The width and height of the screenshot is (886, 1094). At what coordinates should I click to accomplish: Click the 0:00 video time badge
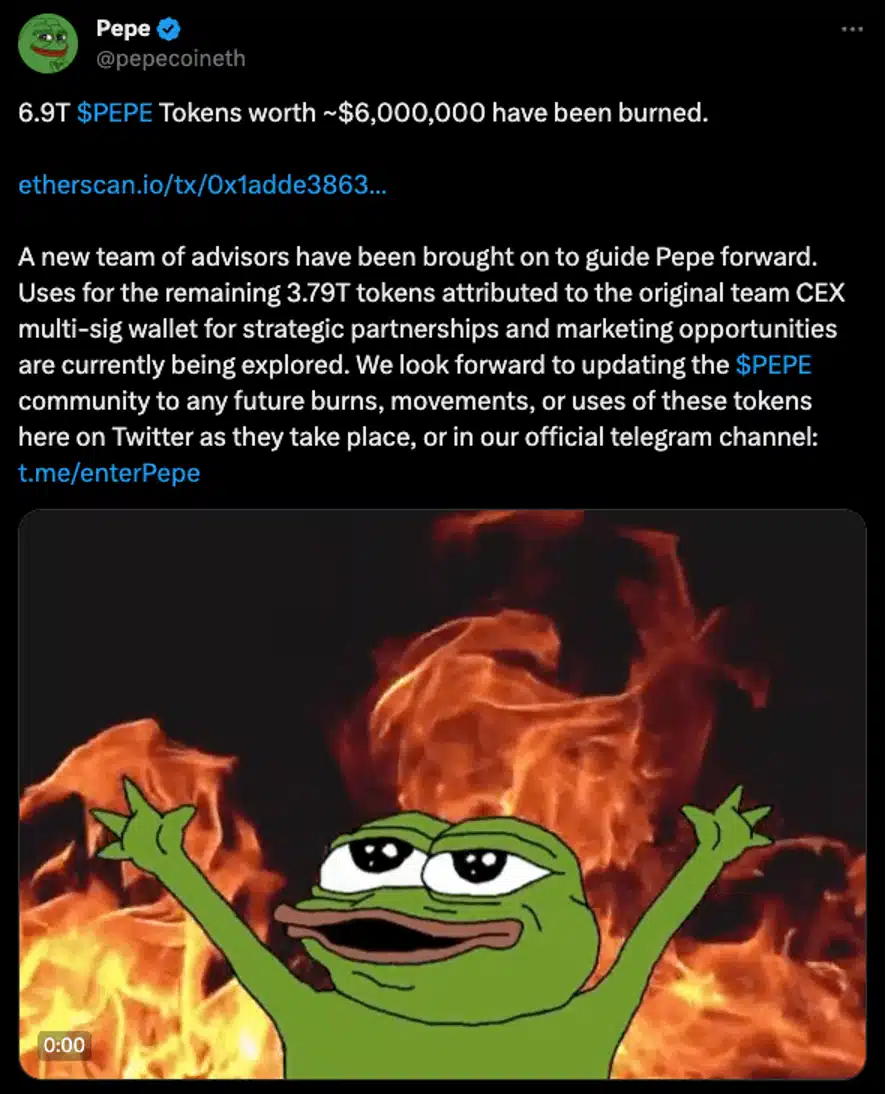click(64, 1044)
